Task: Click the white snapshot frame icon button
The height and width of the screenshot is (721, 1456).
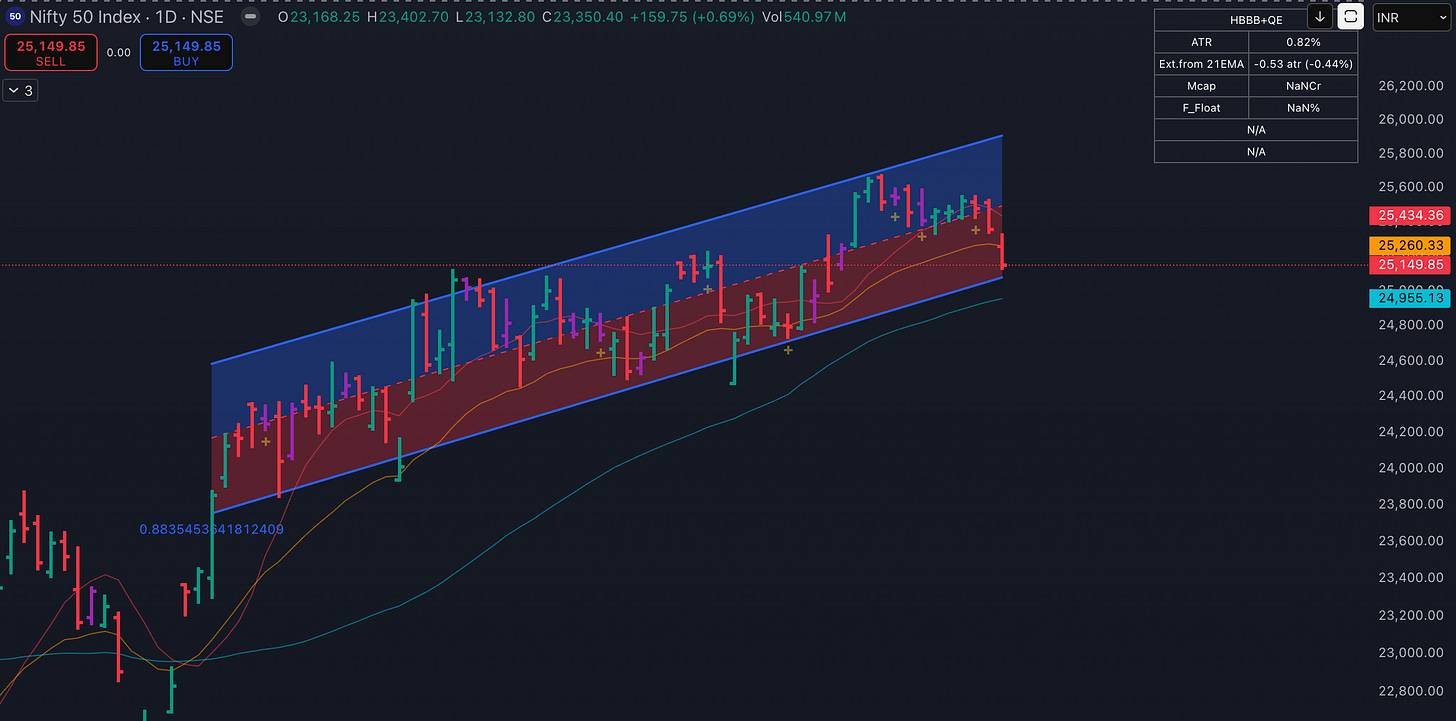Action: [x=1351, y=16]
